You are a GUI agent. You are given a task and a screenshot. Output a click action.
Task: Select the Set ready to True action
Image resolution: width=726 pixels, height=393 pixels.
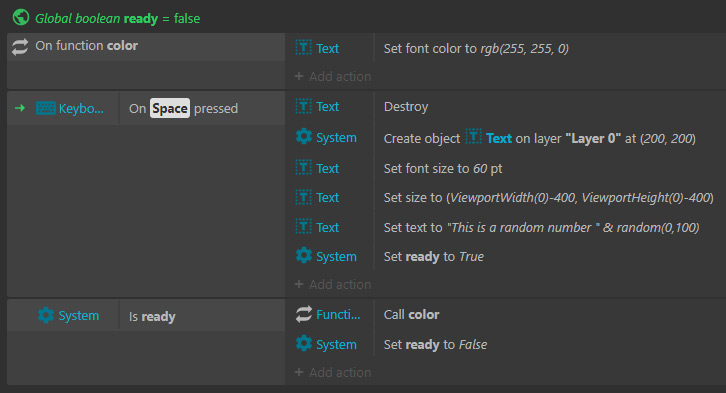(433, 256)
